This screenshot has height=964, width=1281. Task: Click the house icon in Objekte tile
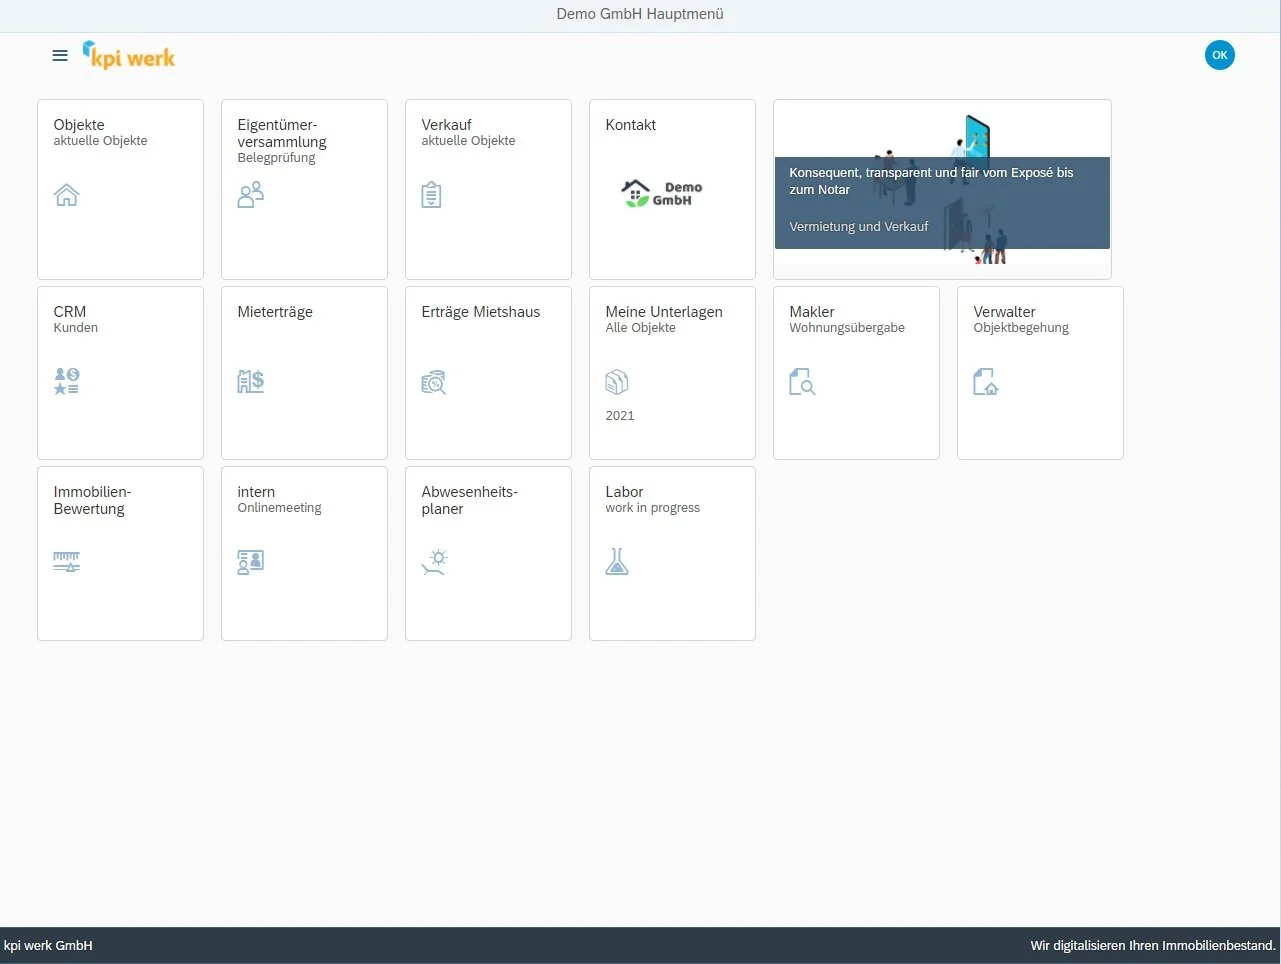coord(66,194)
